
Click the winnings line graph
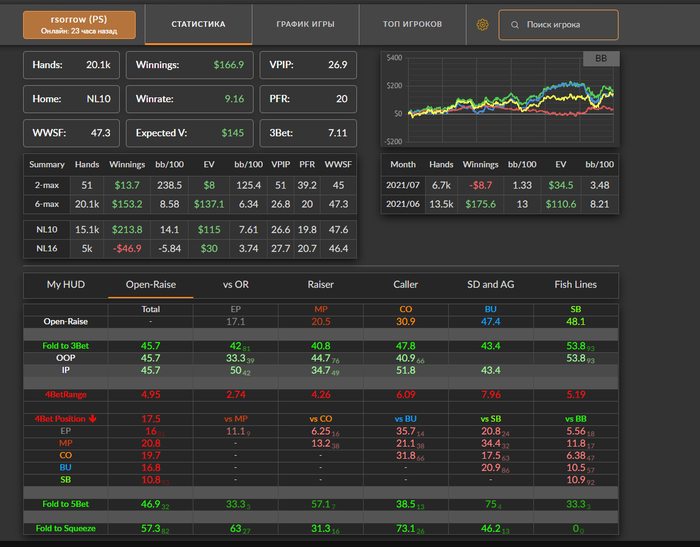click(x=500, y=100)
